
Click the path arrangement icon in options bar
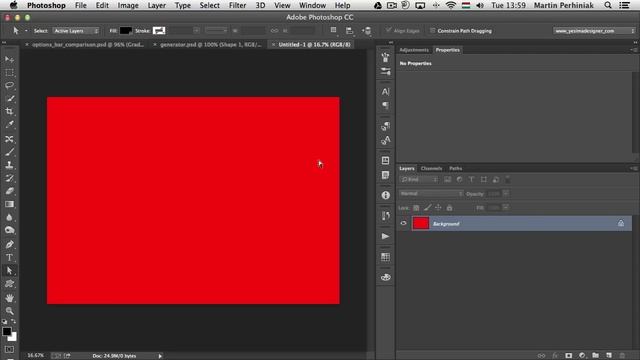(x=367, y=31)
